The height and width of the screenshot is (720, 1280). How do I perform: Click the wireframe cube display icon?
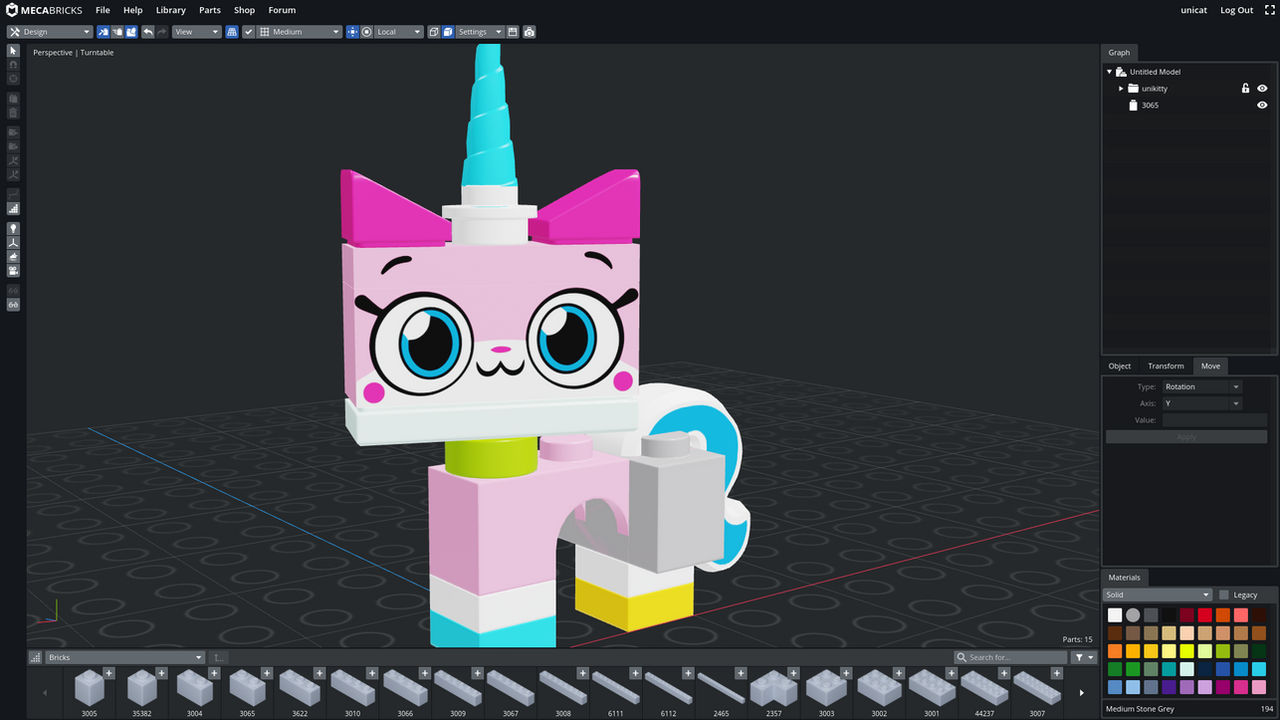point(434,32)
